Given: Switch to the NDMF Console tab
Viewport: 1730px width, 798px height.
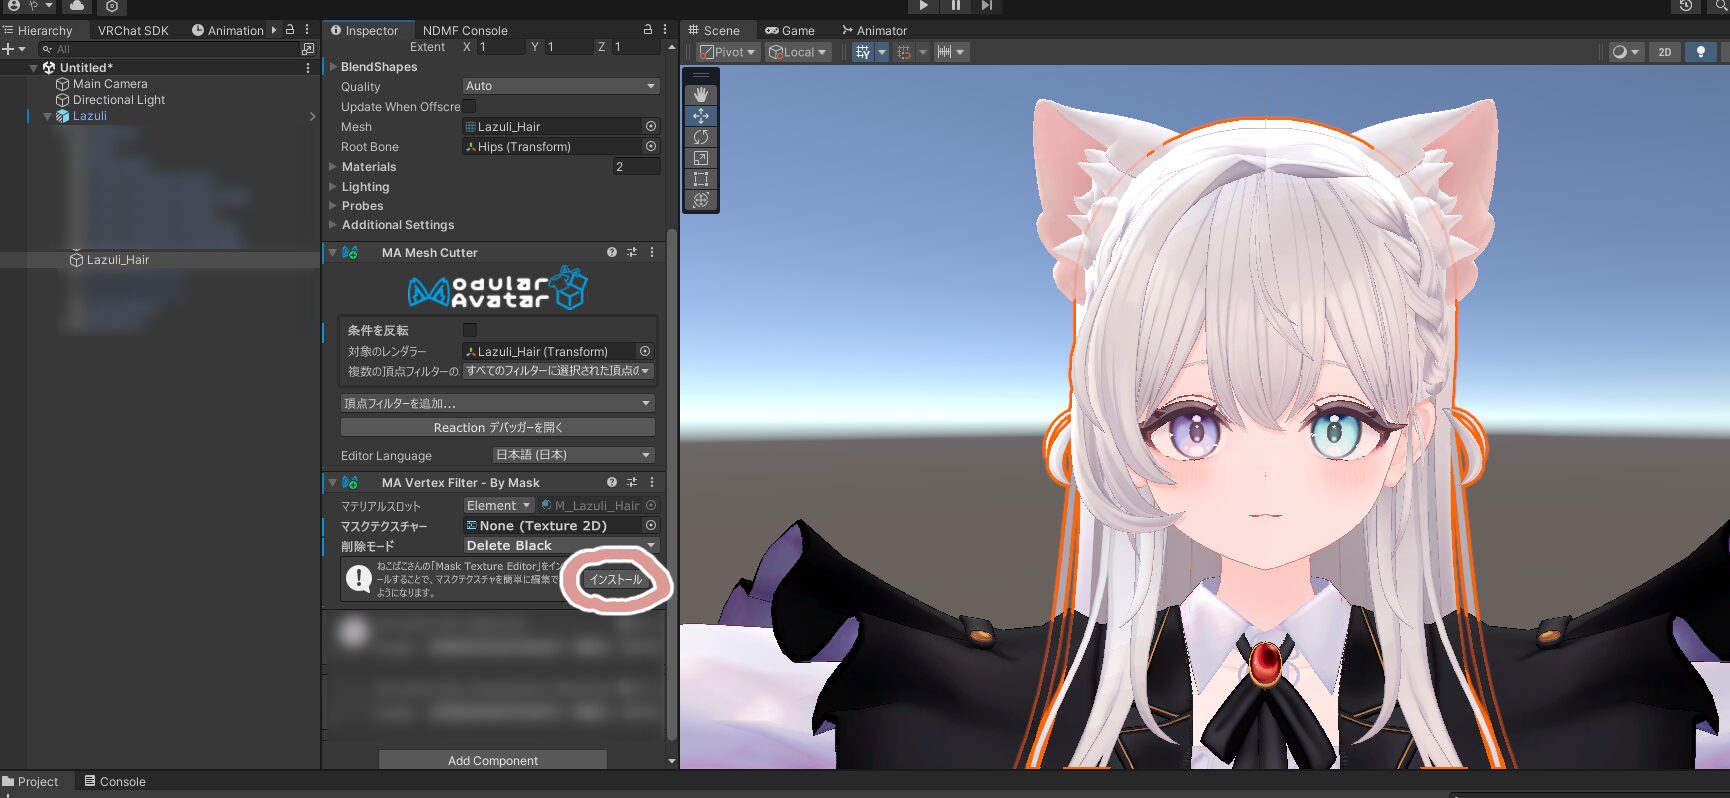Looking at the screenshot, I should (x=465, y=31).
